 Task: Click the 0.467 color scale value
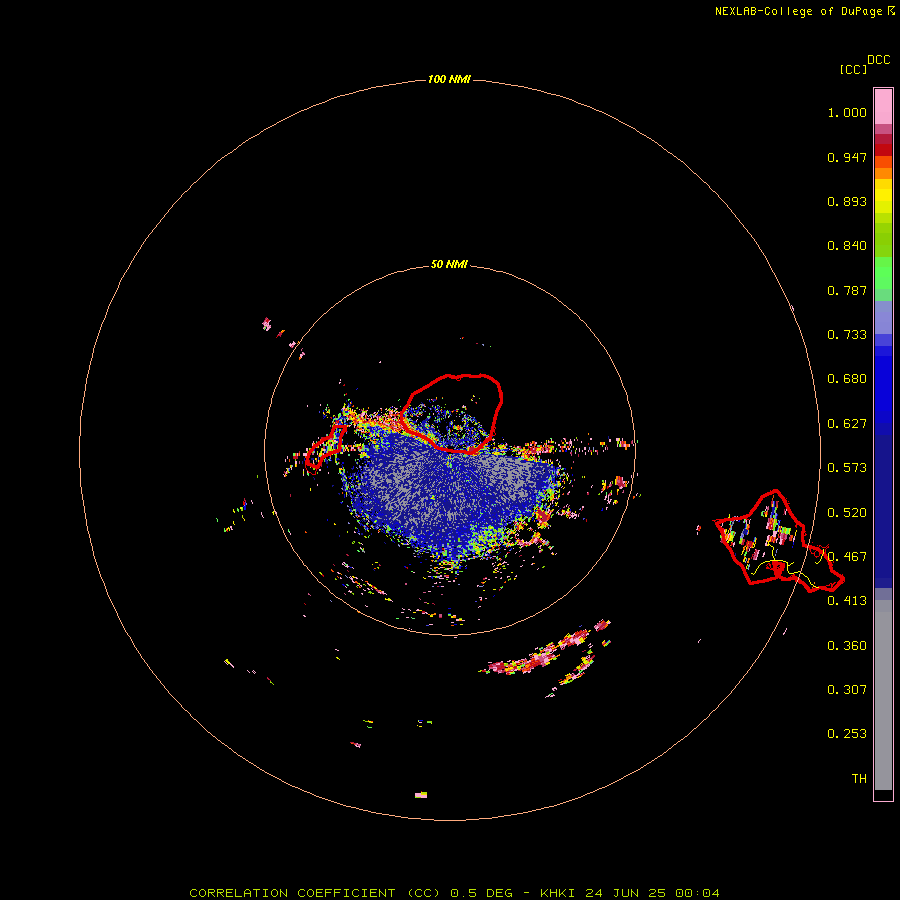coord(847,557)
